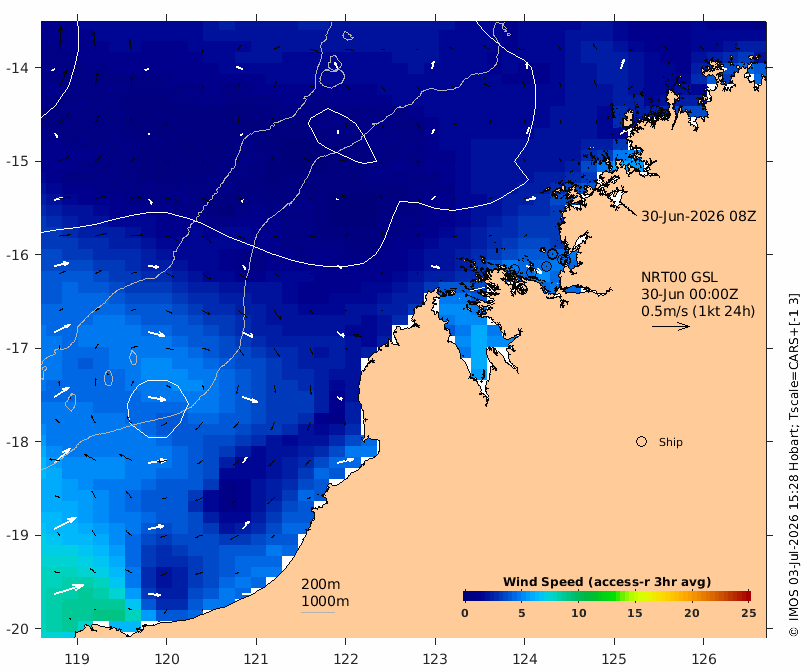
Task: Click the latitude -17 axis label
Action: click(x=18, y=348)
